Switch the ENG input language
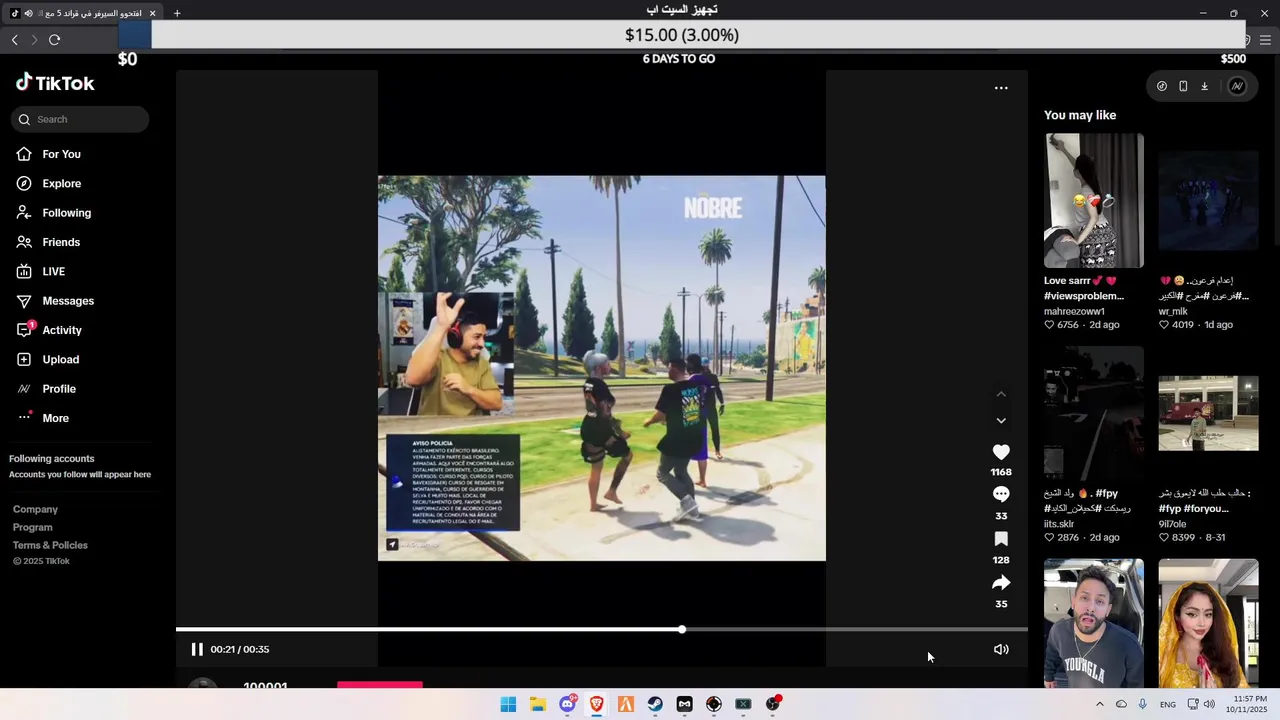The height and width of the screenshot is (720, 1280). [x=1168, y=704]
